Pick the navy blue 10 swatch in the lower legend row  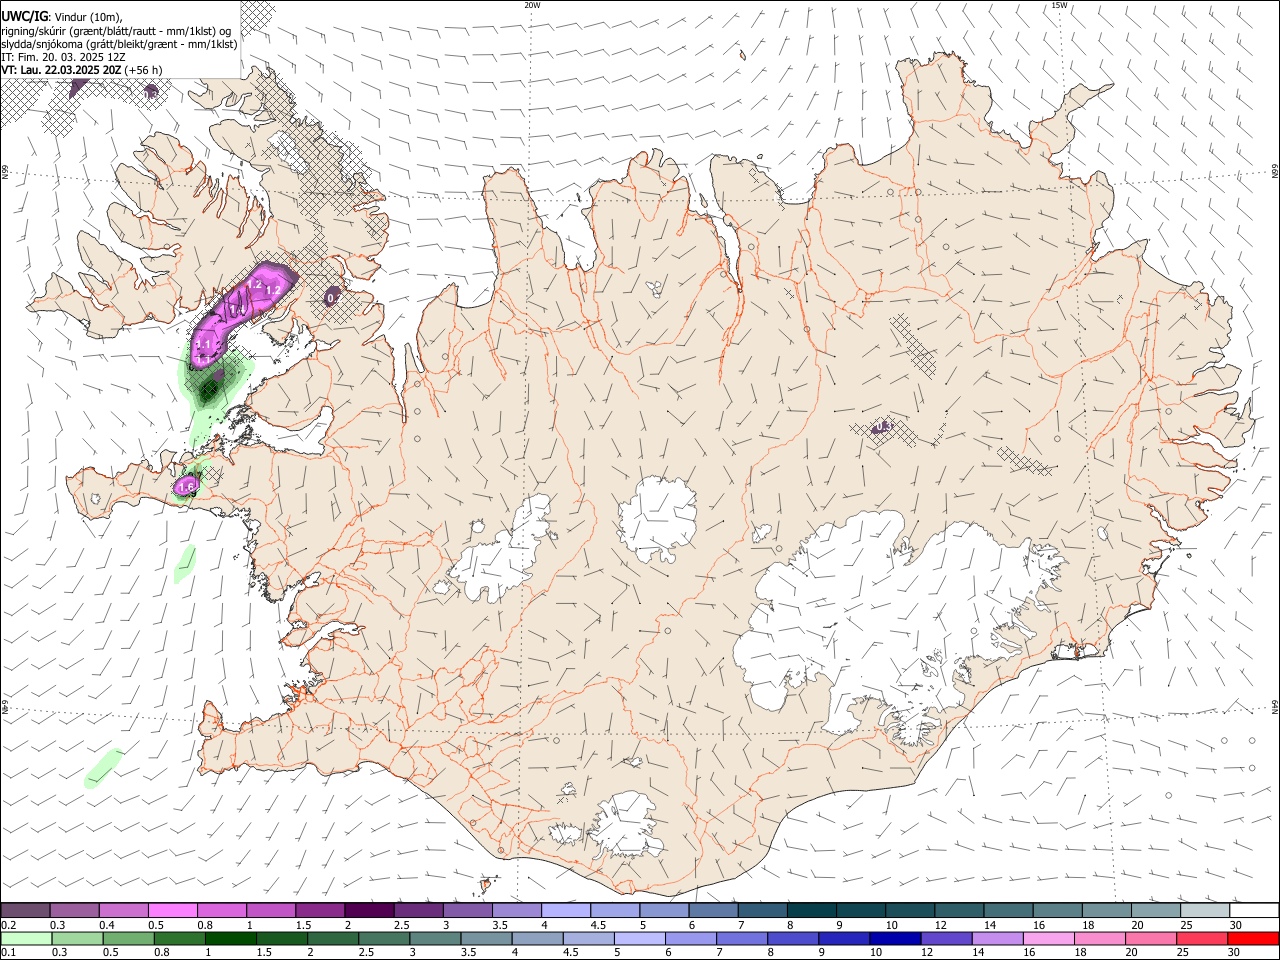[895, 939]
